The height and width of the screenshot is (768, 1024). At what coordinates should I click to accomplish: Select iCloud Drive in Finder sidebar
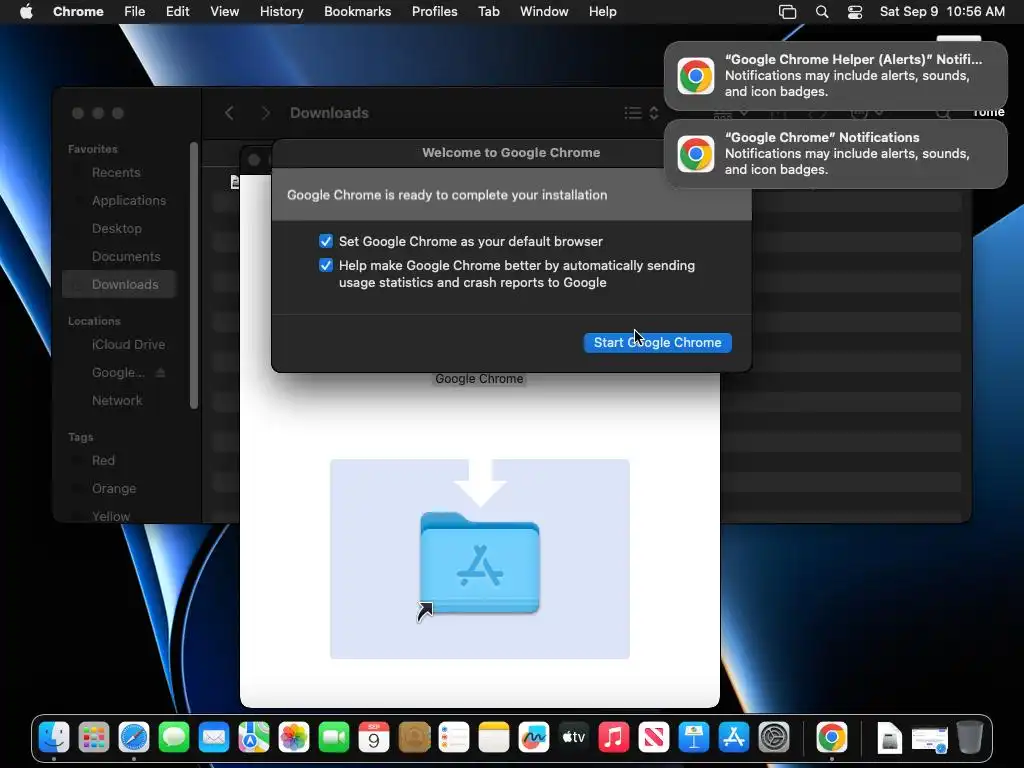[128, 345]
